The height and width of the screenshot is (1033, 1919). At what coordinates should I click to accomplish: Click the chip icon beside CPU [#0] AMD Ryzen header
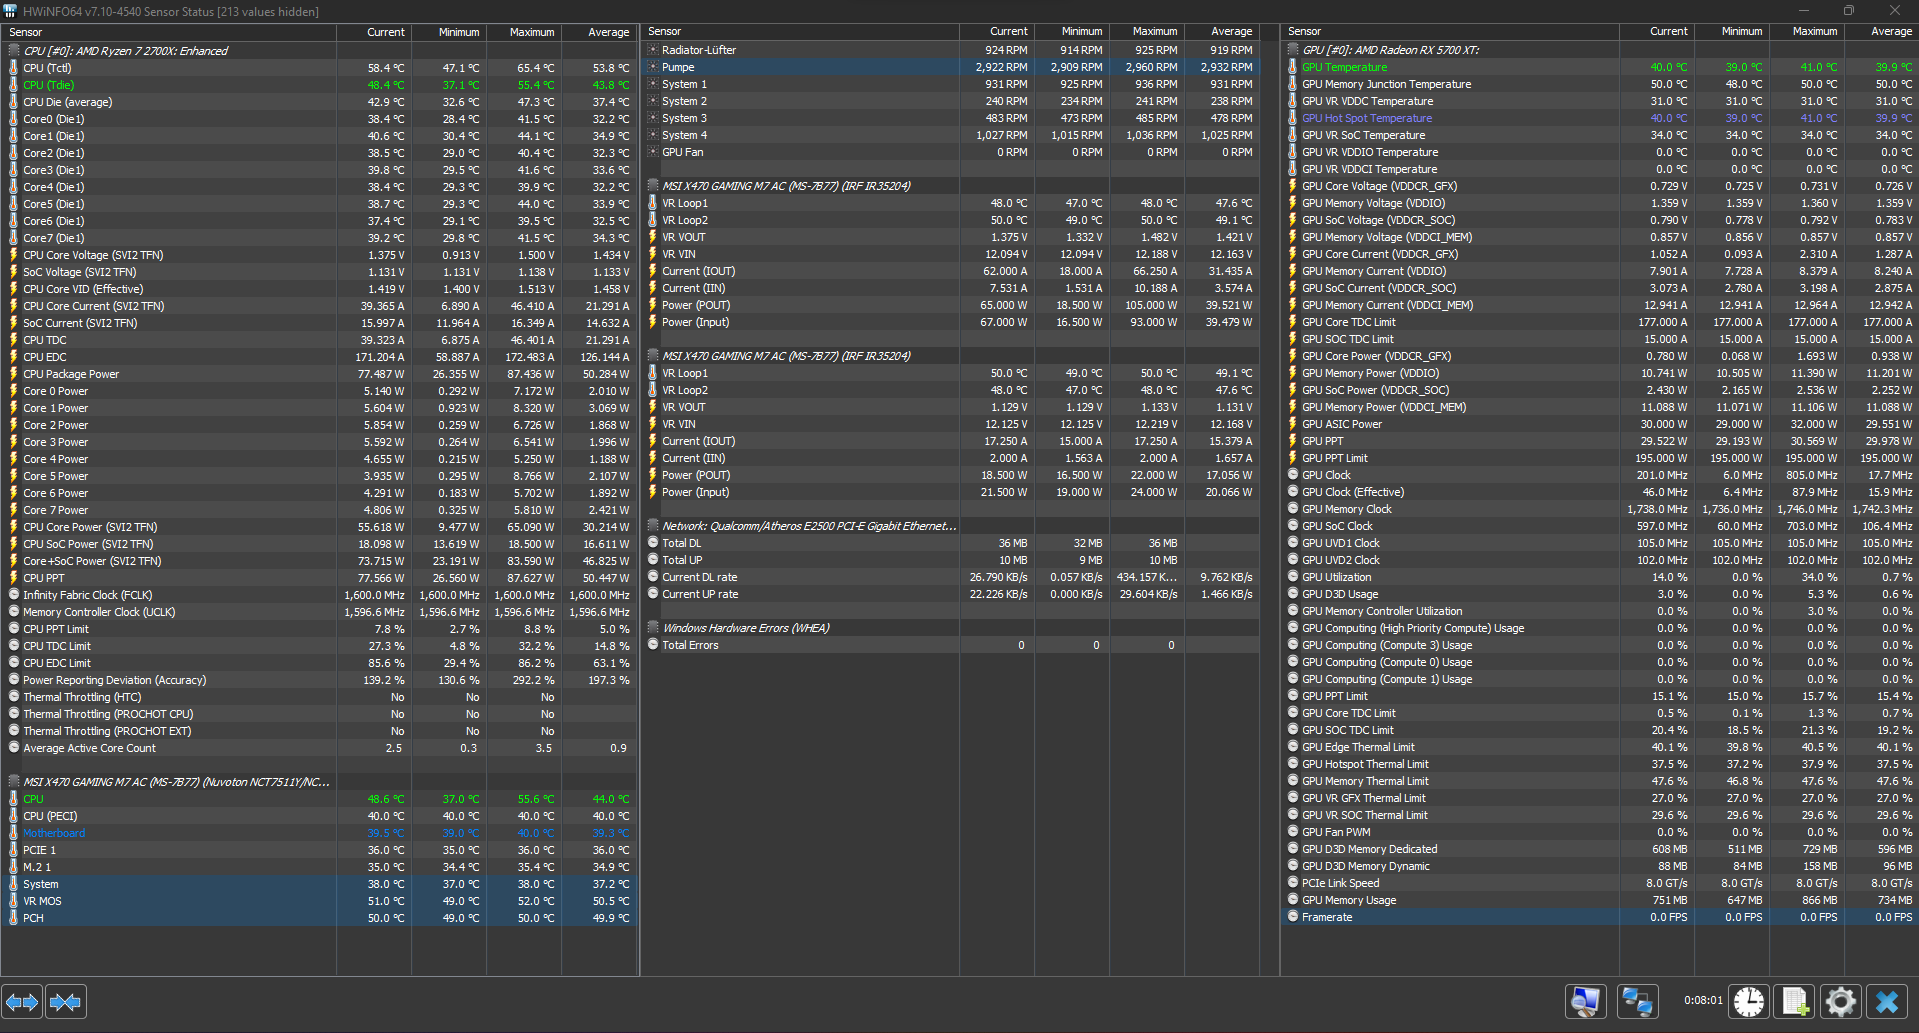coord(14,50)
